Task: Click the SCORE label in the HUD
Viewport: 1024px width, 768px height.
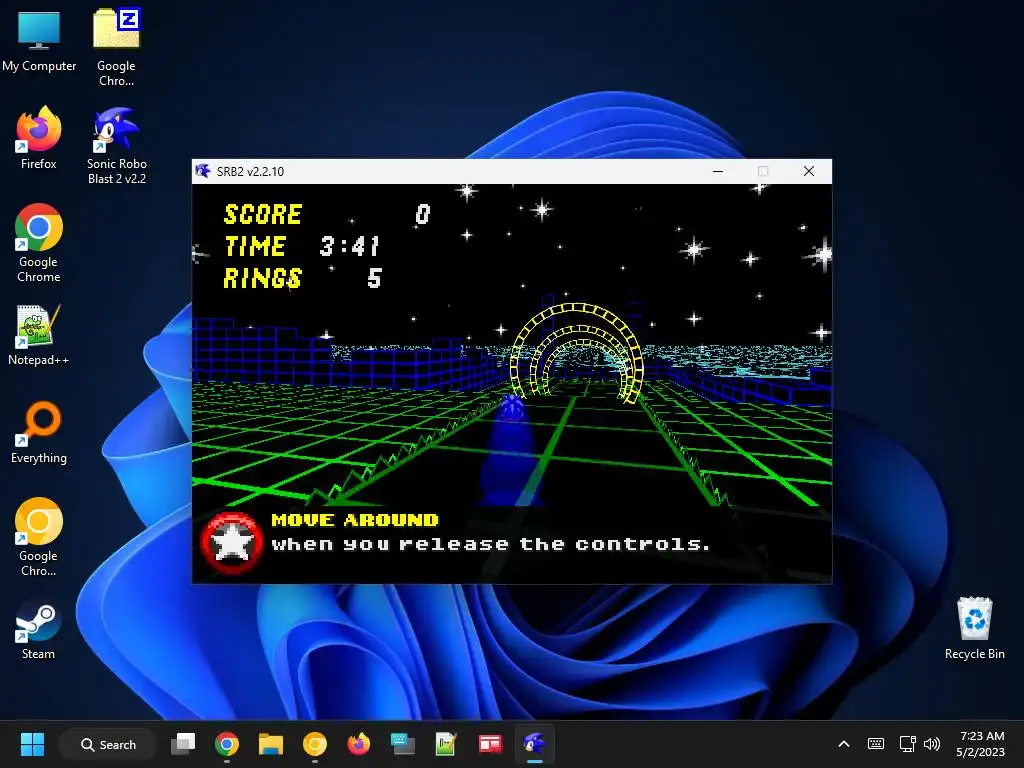Action: [263, 214]
